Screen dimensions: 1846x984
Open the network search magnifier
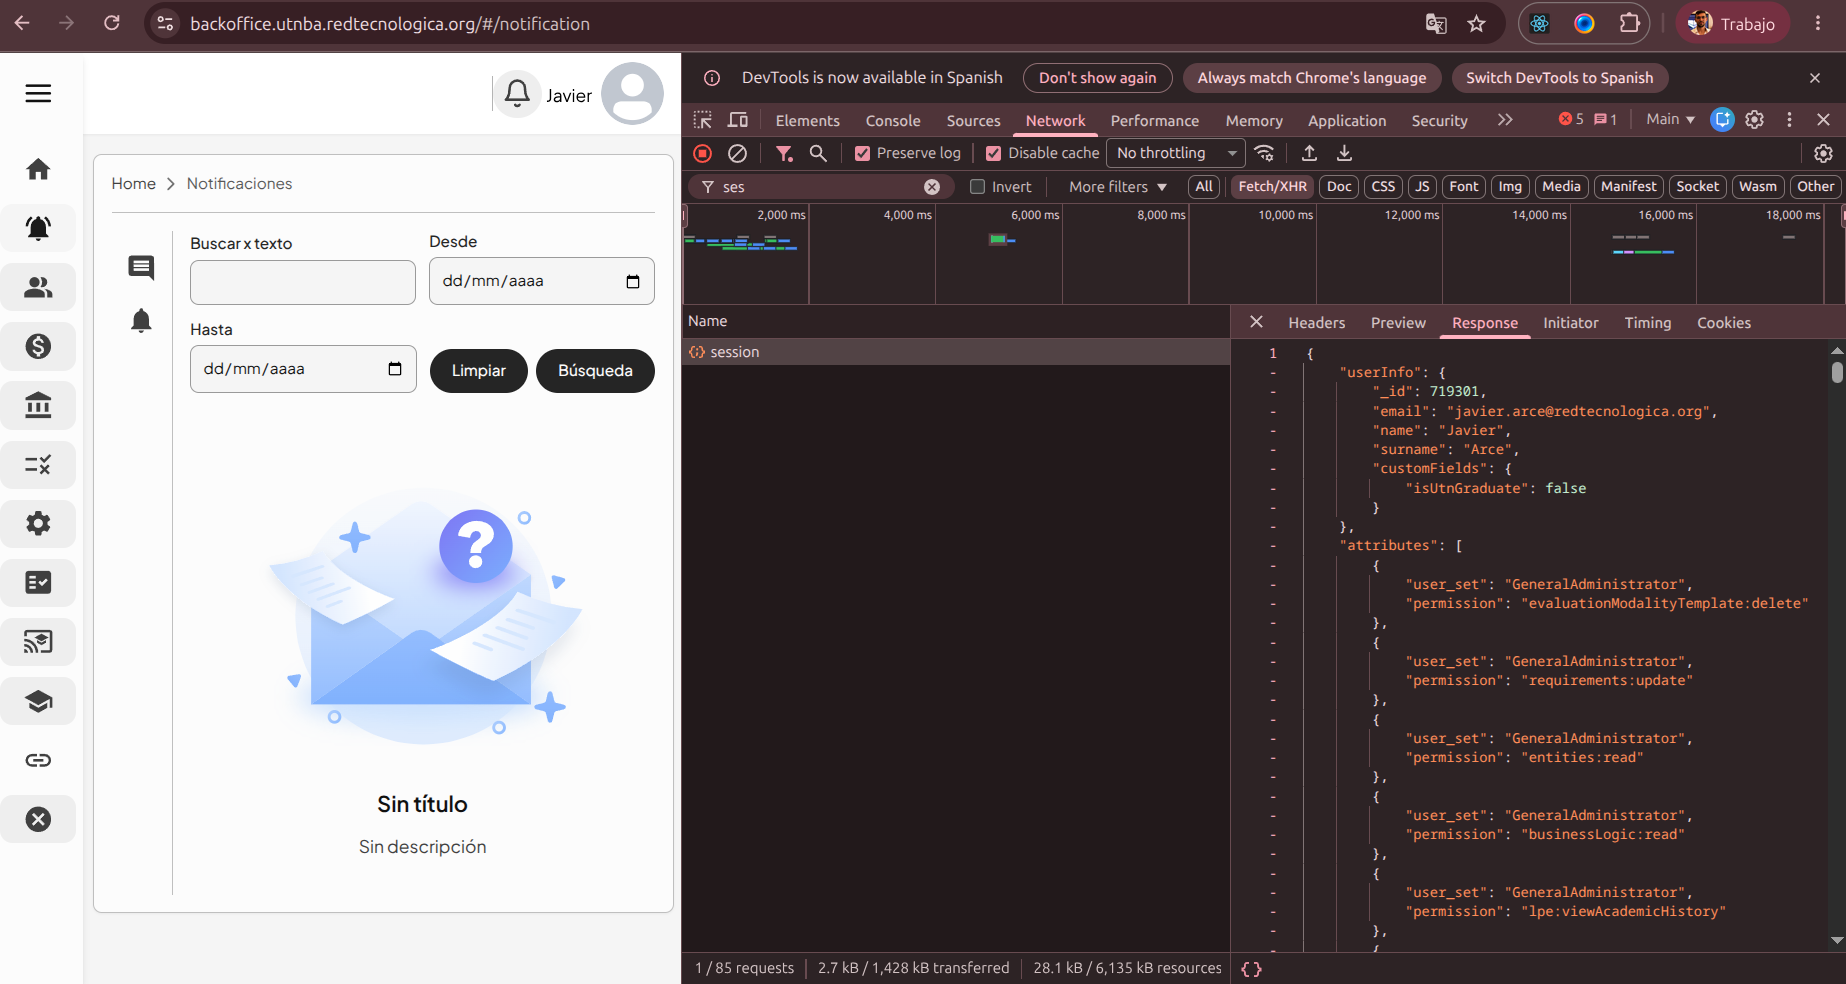coord(818,153)
